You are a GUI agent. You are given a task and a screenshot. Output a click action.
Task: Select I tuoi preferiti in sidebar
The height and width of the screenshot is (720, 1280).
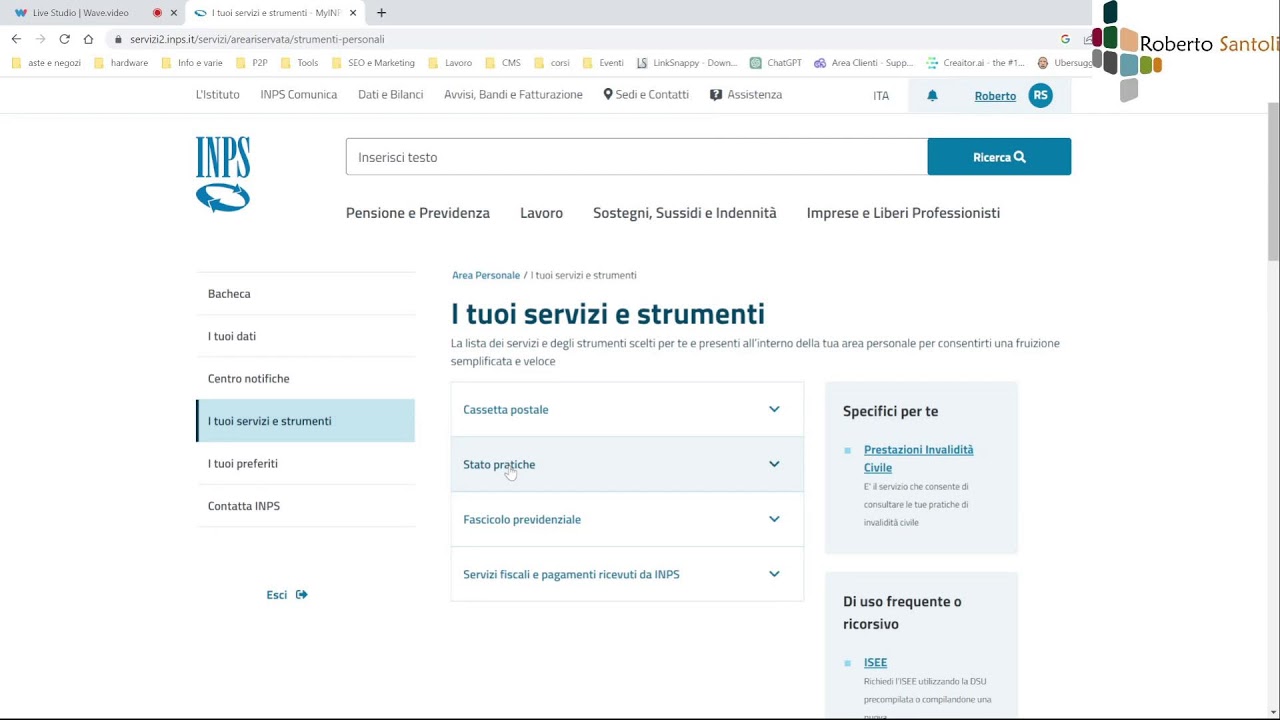(x=305, y=464)
